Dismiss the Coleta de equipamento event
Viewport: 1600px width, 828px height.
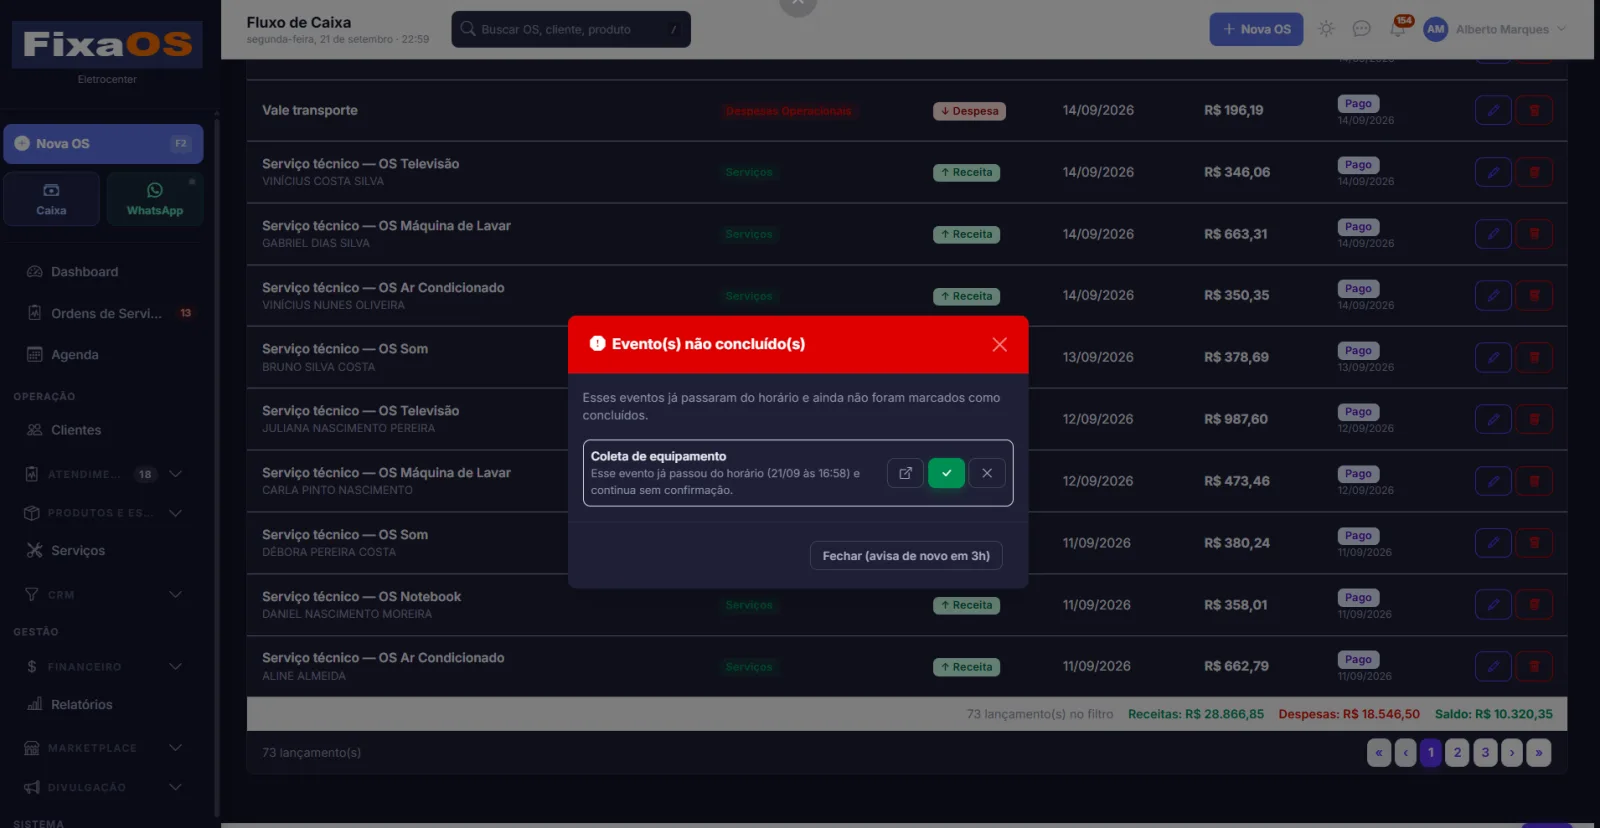coord(987,473)
